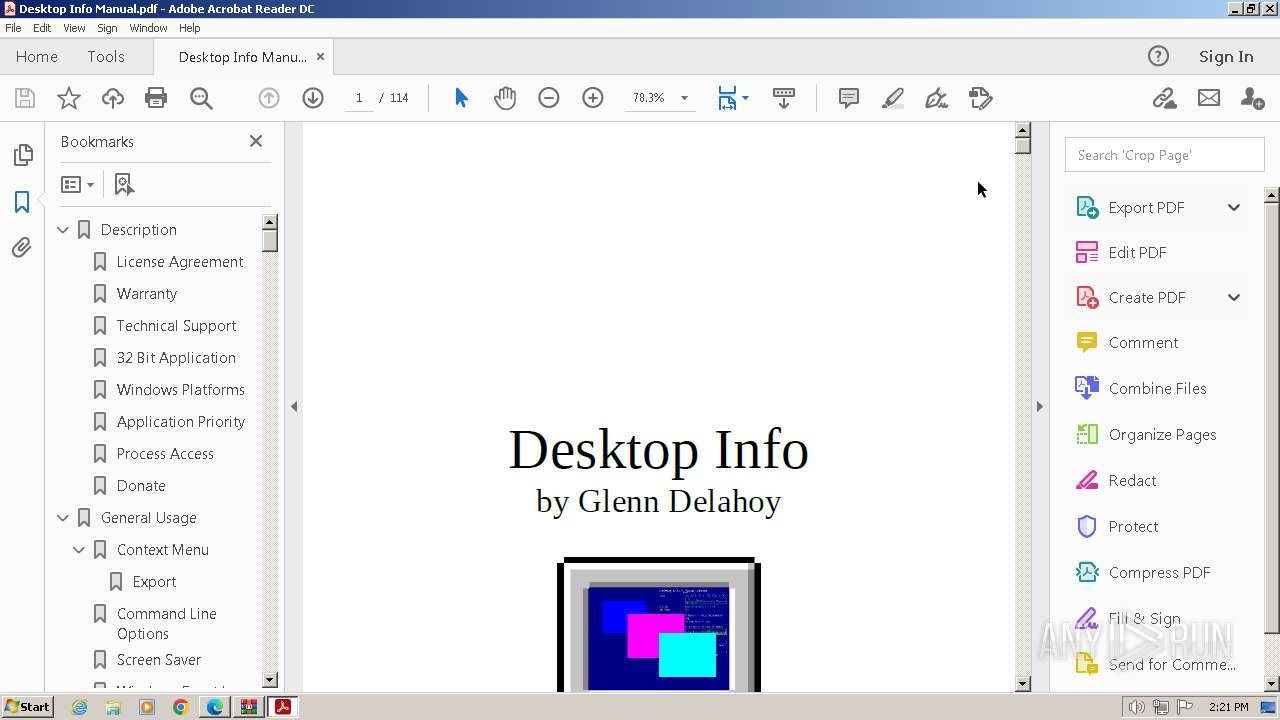Image resolution: width=1280 pixels, height=720 pixels.
Task: Jump to Screen Saver bookmark
Action: (159, 660)
